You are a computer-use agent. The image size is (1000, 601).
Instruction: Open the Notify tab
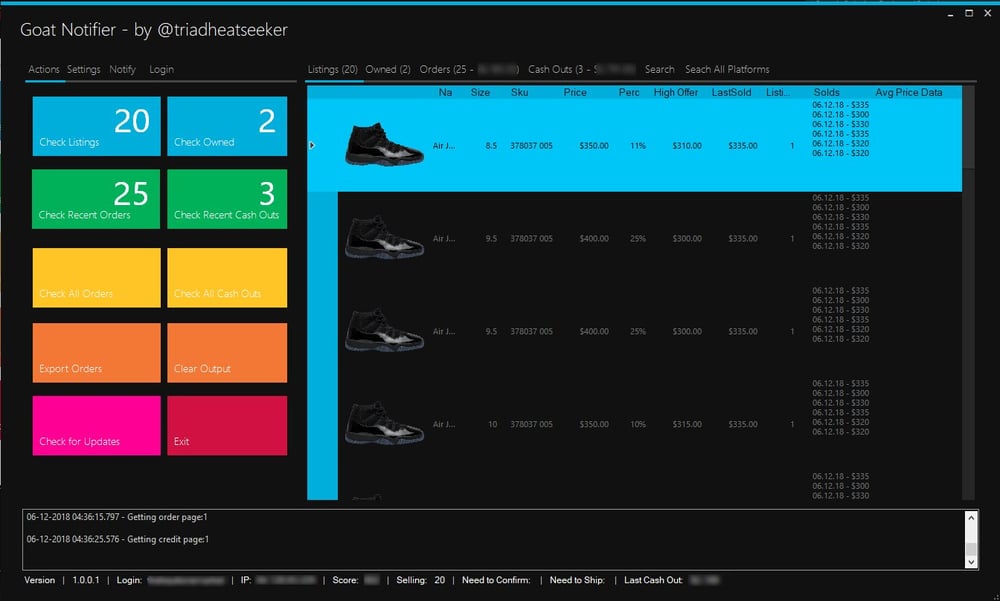coord(122,69)
